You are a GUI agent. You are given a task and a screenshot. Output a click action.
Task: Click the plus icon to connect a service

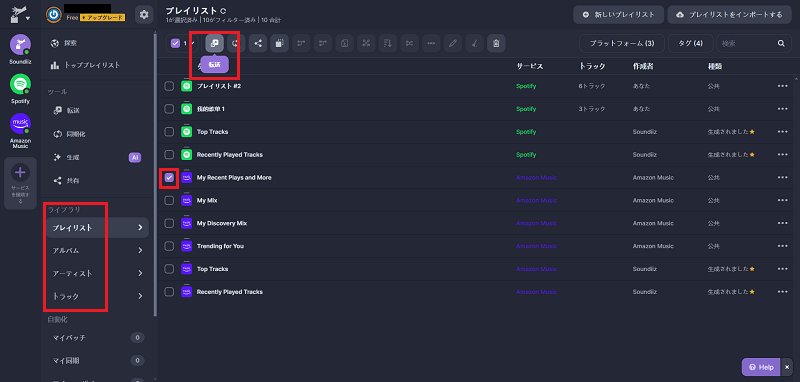click(20, 173)
